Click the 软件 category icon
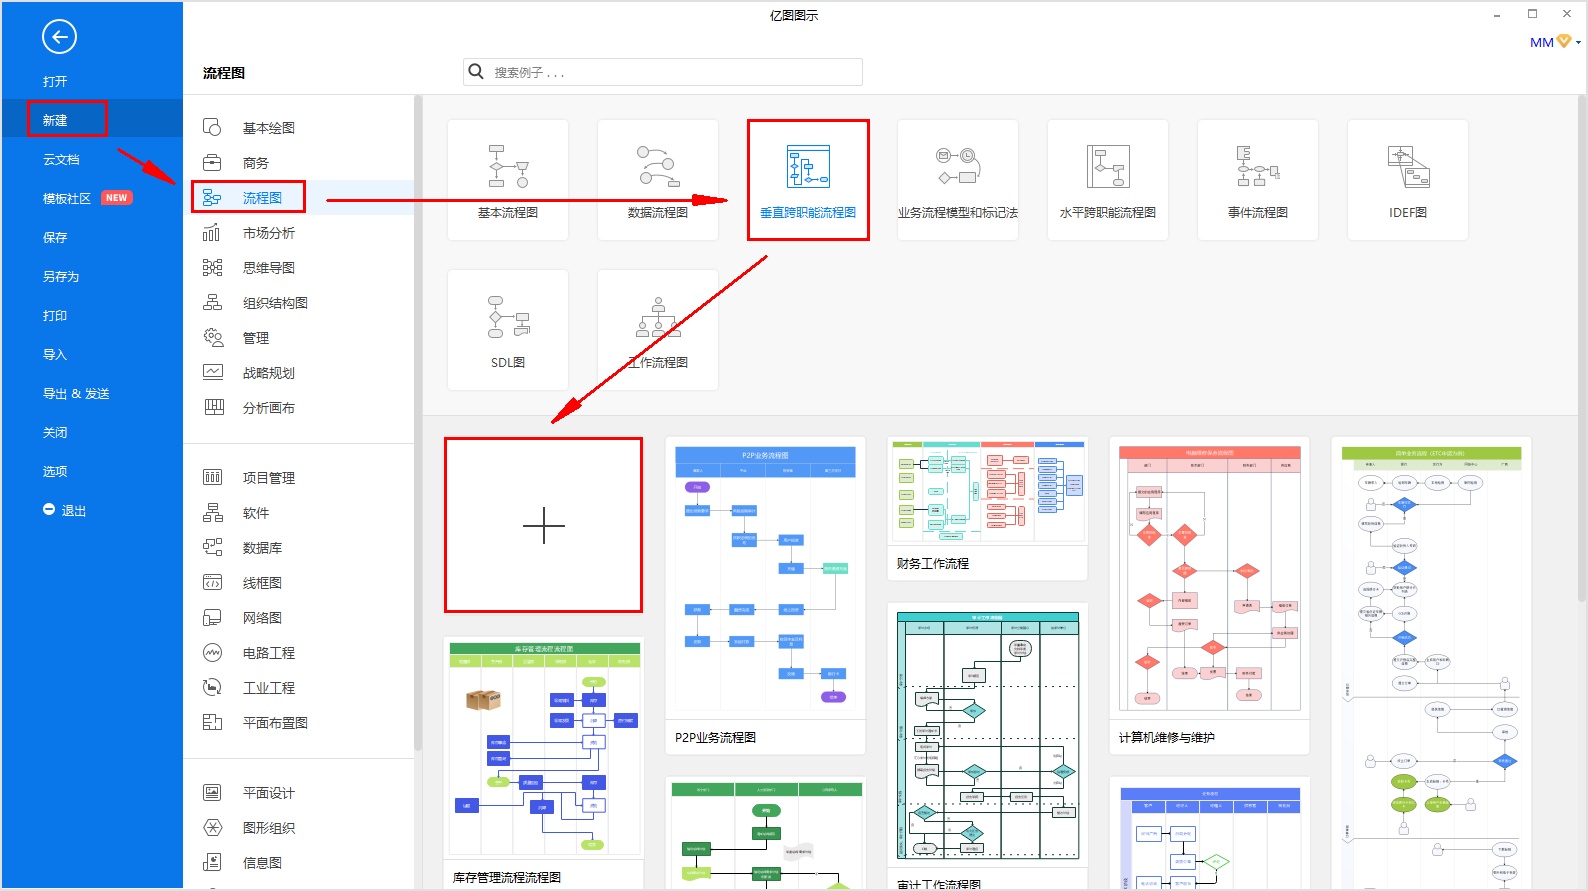The width and height of the screenshot is (1588, 891). click(x=212, y=512)
